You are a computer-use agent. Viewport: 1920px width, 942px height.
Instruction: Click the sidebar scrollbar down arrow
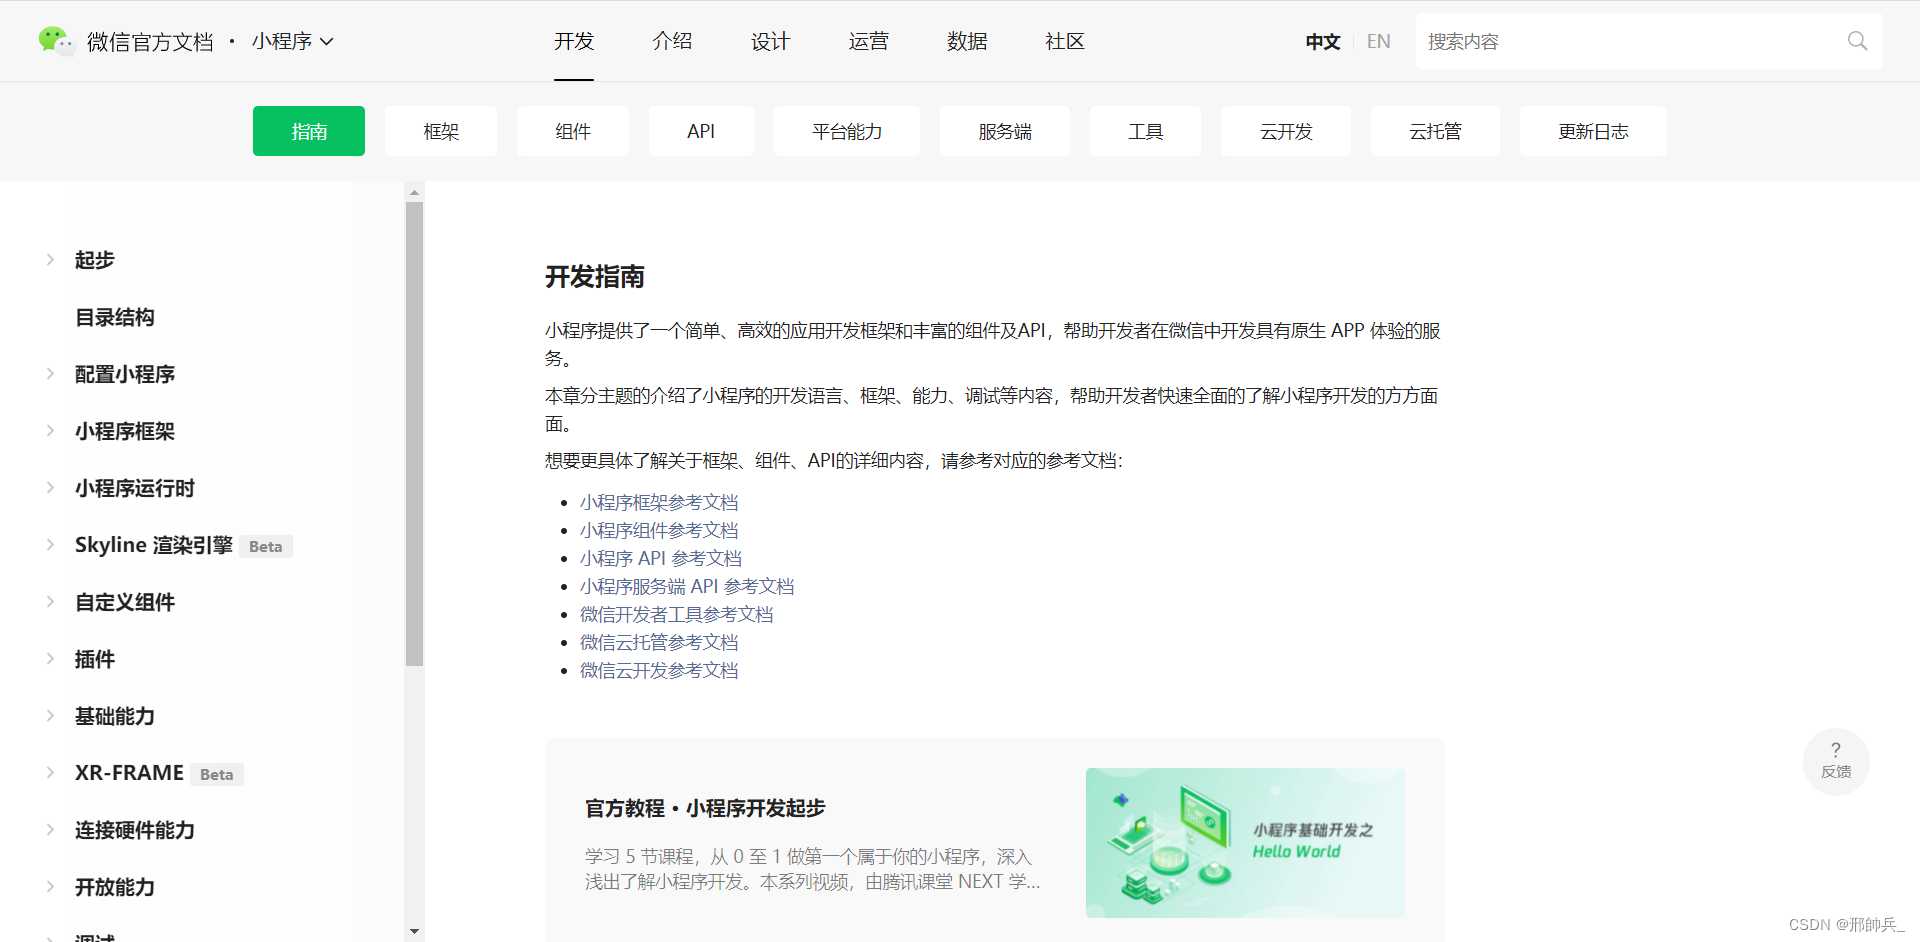[x=414, y=932]
